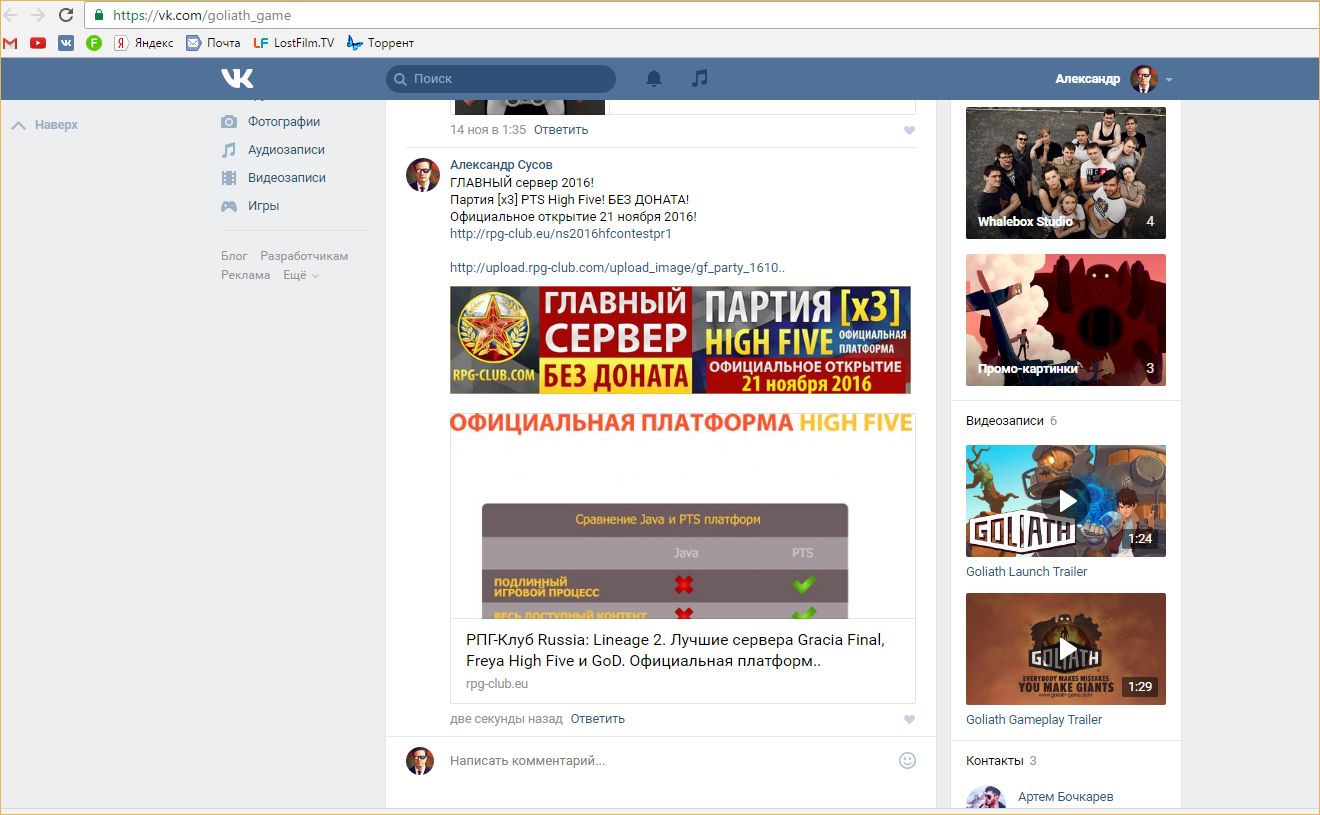
Task: Click rpg-club.eu domain under preview
Action: (497, 684)
